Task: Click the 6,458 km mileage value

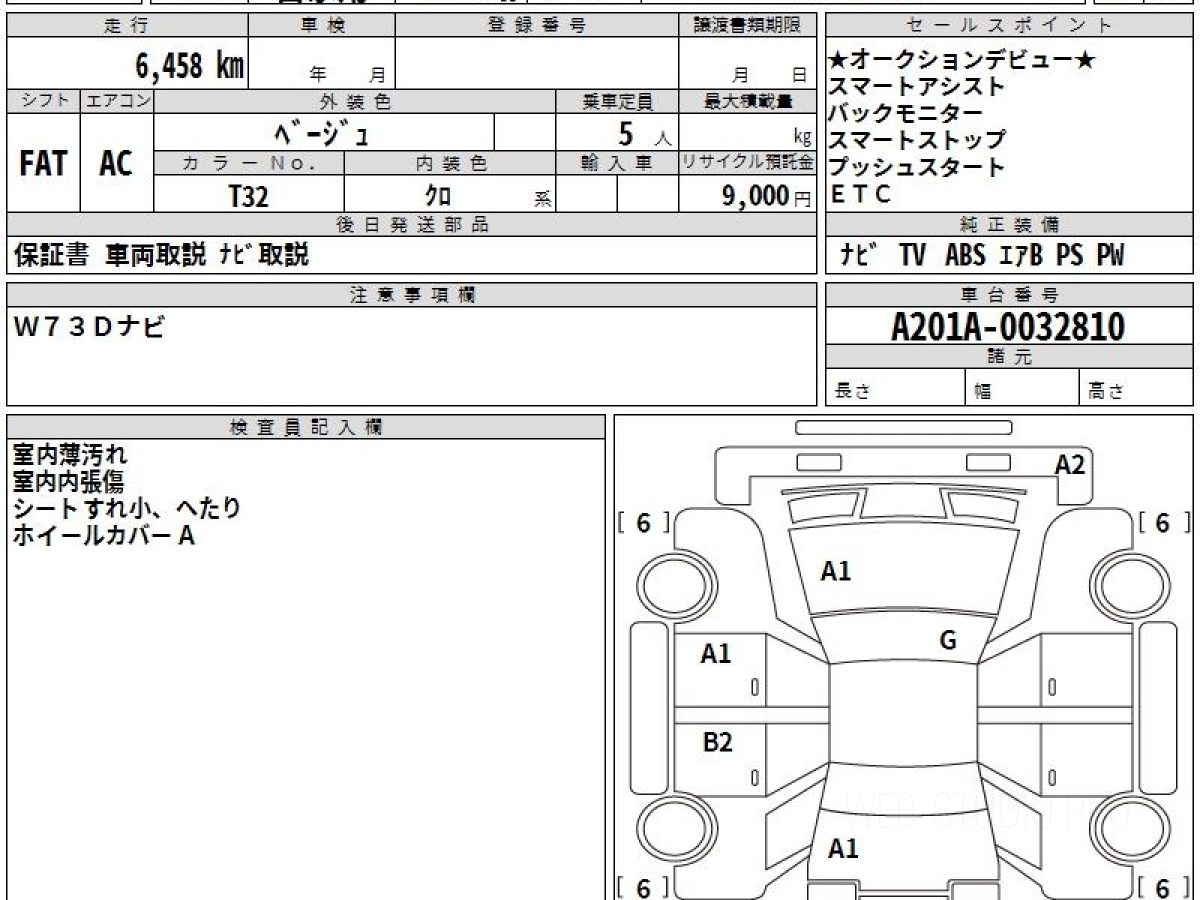Action: [190, 66]
